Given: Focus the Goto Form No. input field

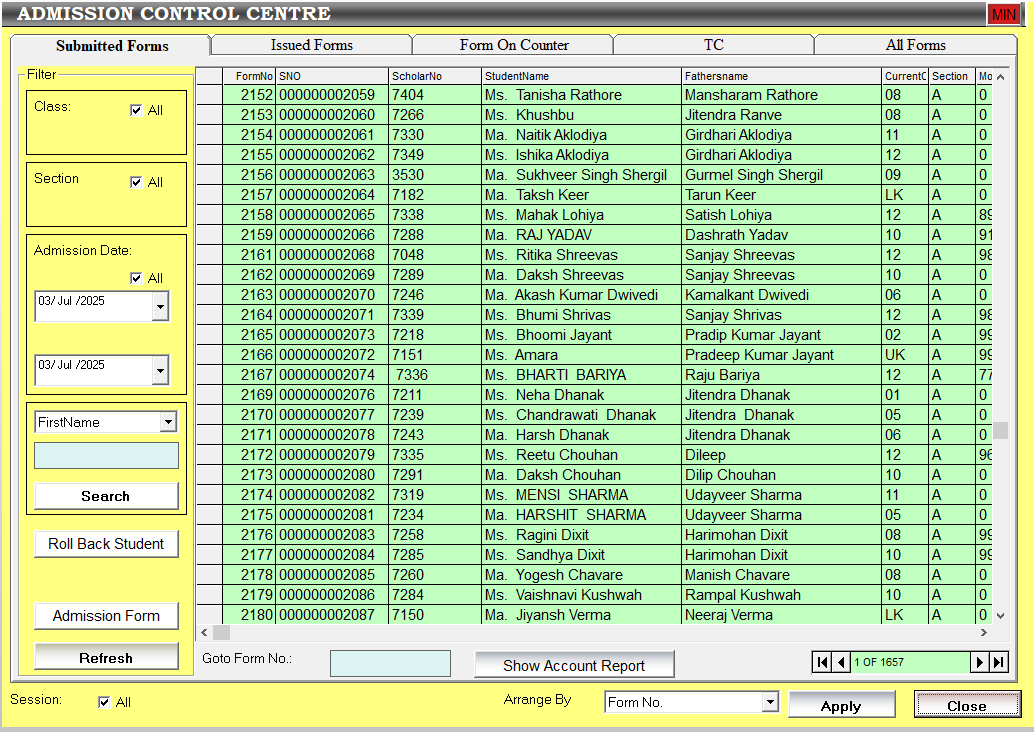Looking at the screenshot, I should [390, 663].
